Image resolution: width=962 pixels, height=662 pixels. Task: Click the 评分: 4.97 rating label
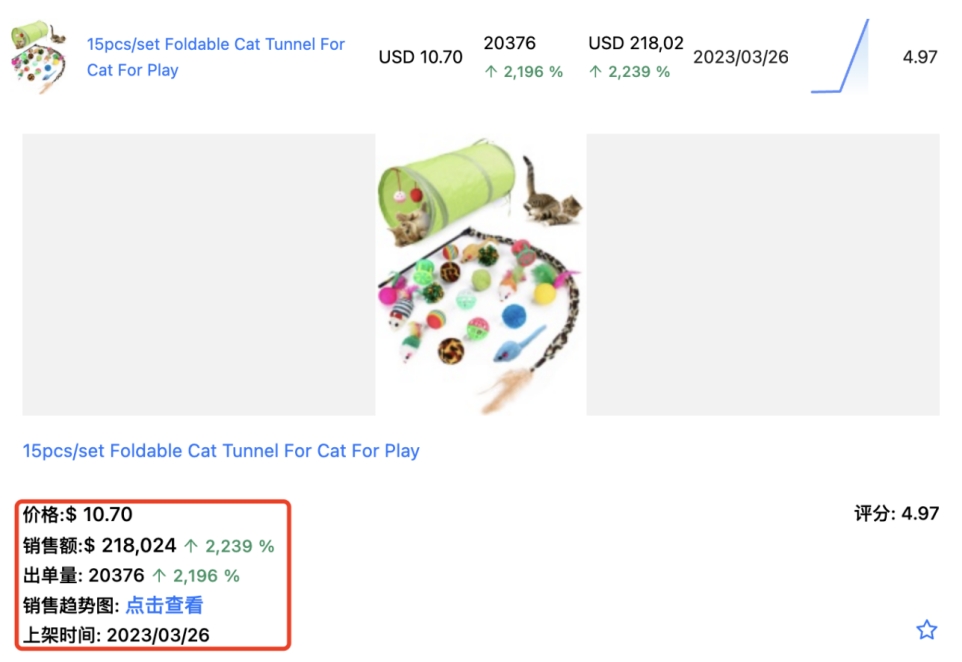896,514
